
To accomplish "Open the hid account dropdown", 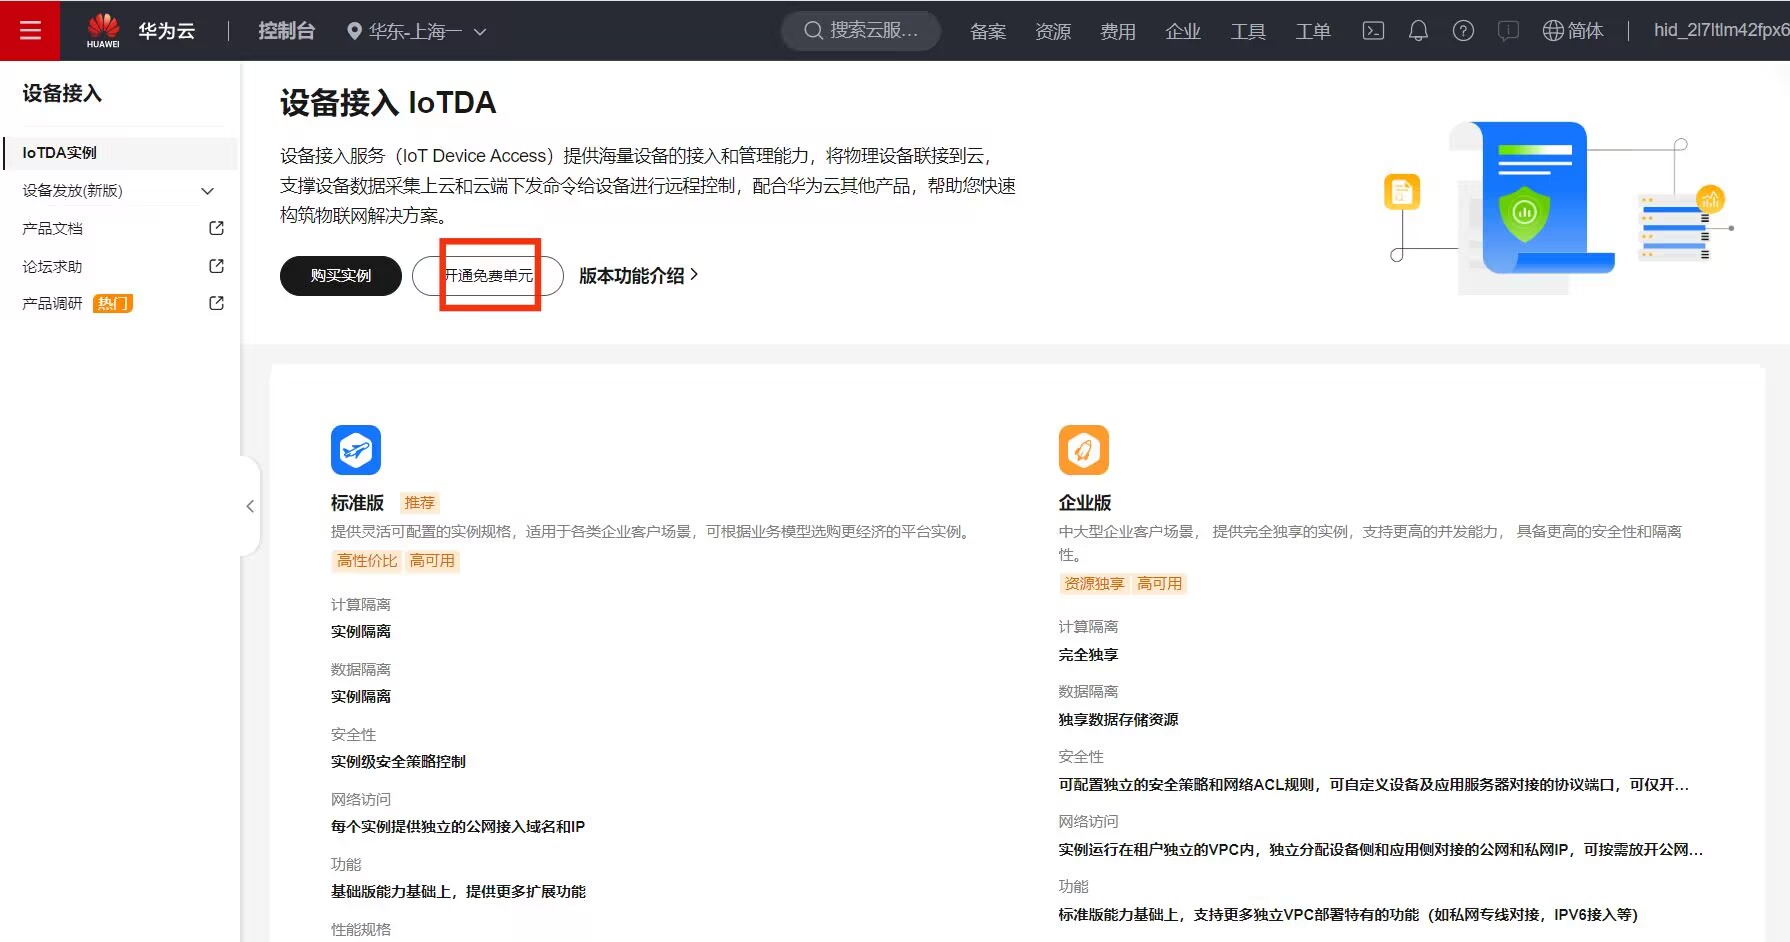I will click(1721, 30).
